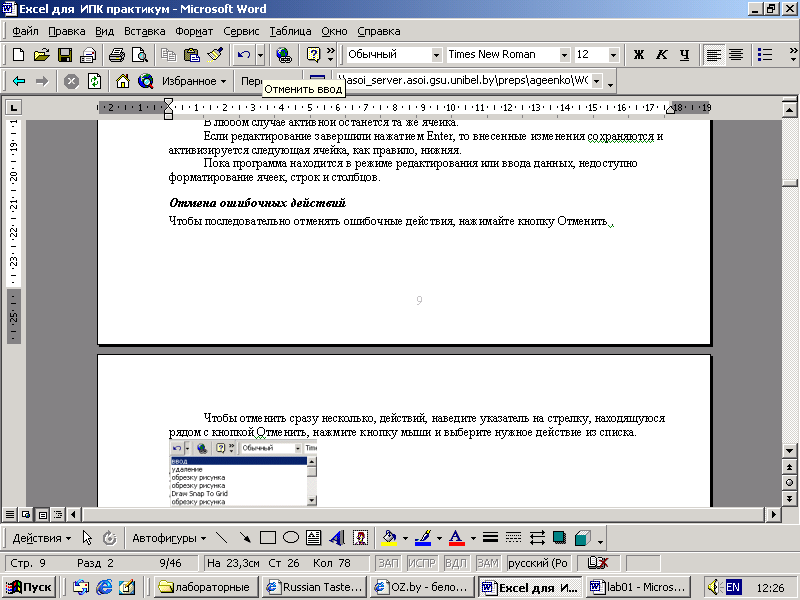Screen dimensions: 800x600
Task: Toggle italic formatting (К)
Action: point(662,55)
